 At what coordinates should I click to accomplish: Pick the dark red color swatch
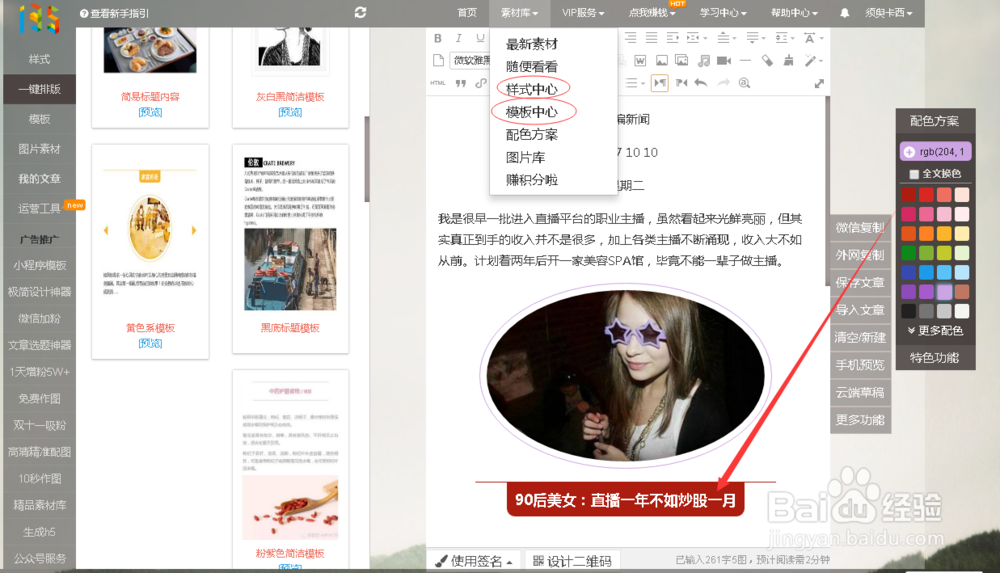(908, 195)
